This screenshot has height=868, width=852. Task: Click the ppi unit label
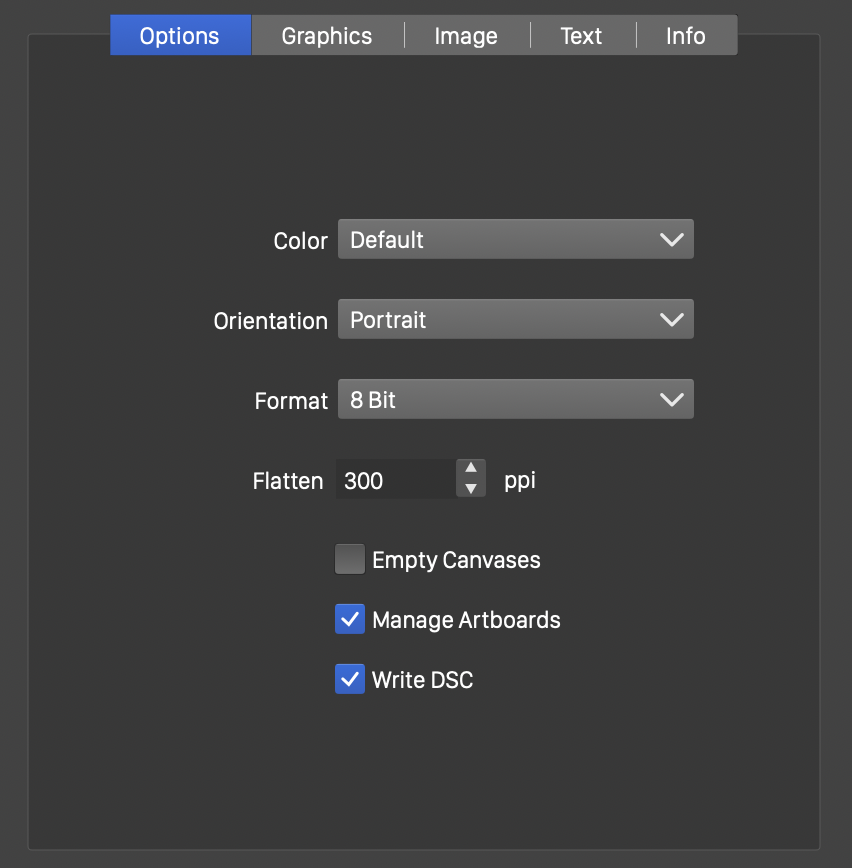(520, 481)
